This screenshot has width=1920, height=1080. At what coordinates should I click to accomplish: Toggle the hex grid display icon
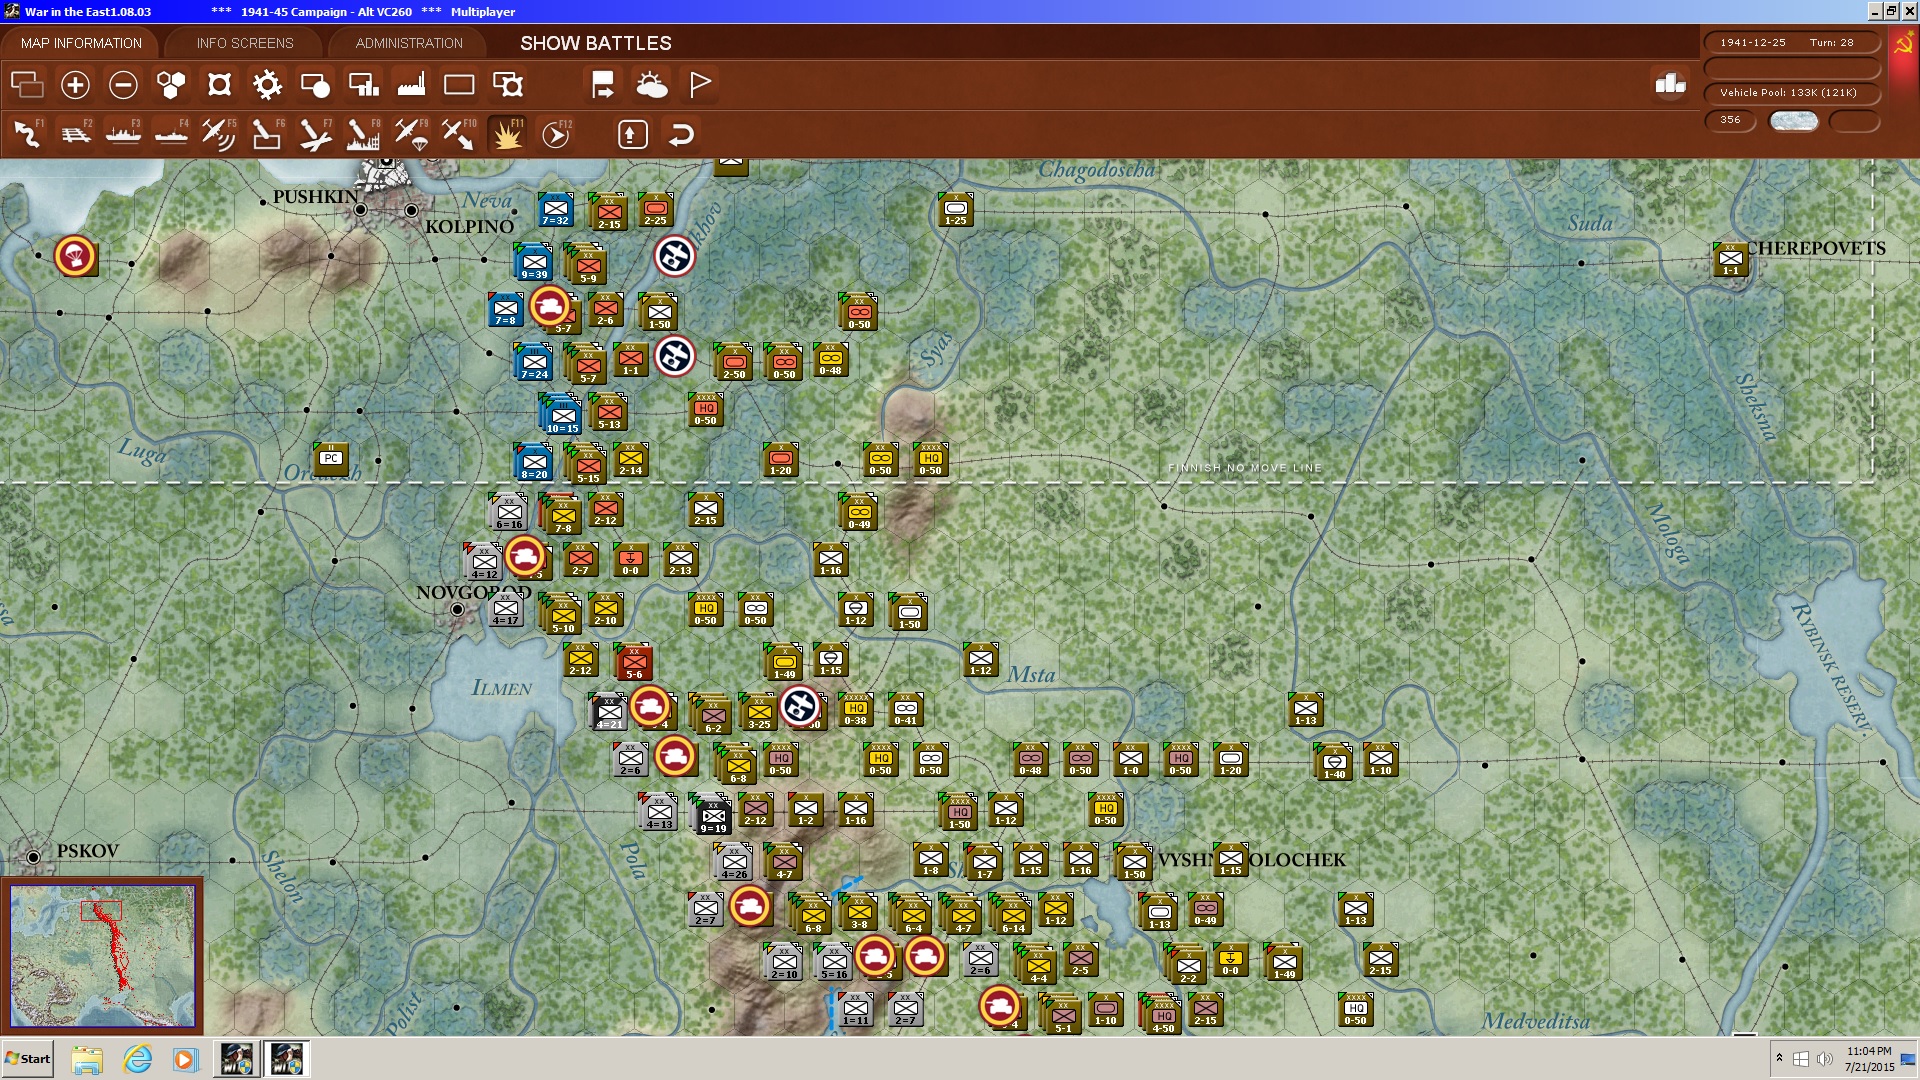[x=171, y=85]
